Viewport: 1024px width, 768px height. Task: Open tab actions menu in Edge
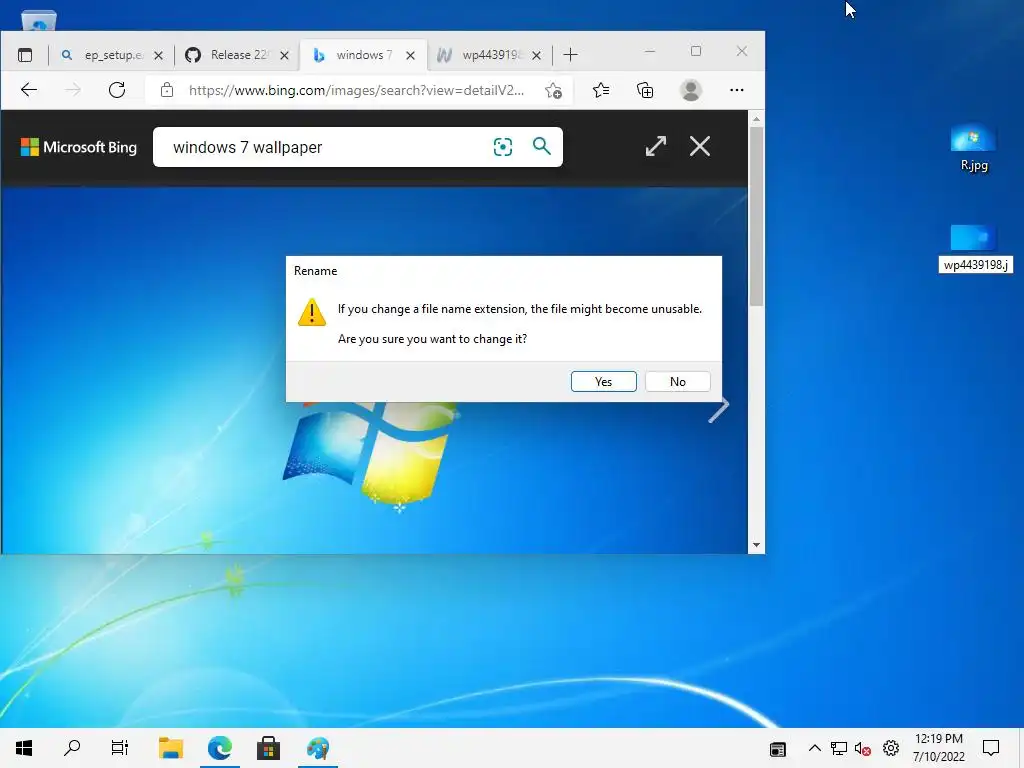pyautogui.click(x=25, y=55)
